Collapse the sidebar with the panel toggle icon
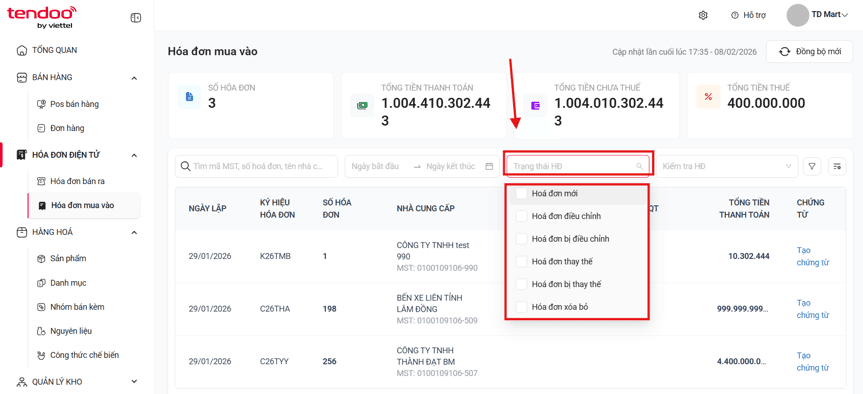Screen dimensions: 863x394 (x=135, y=18)
